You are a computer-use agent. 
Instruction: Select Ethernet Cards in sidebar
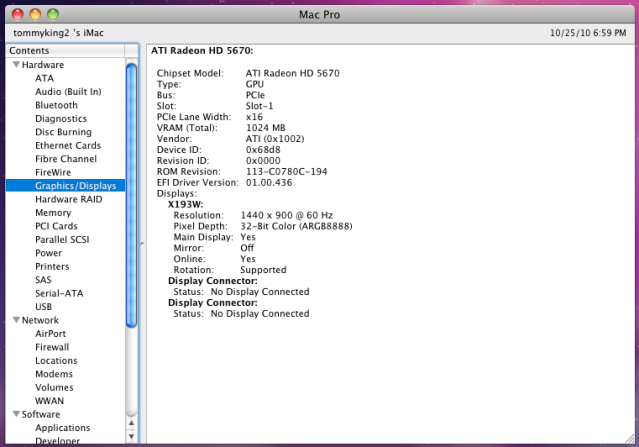point(68,146)
